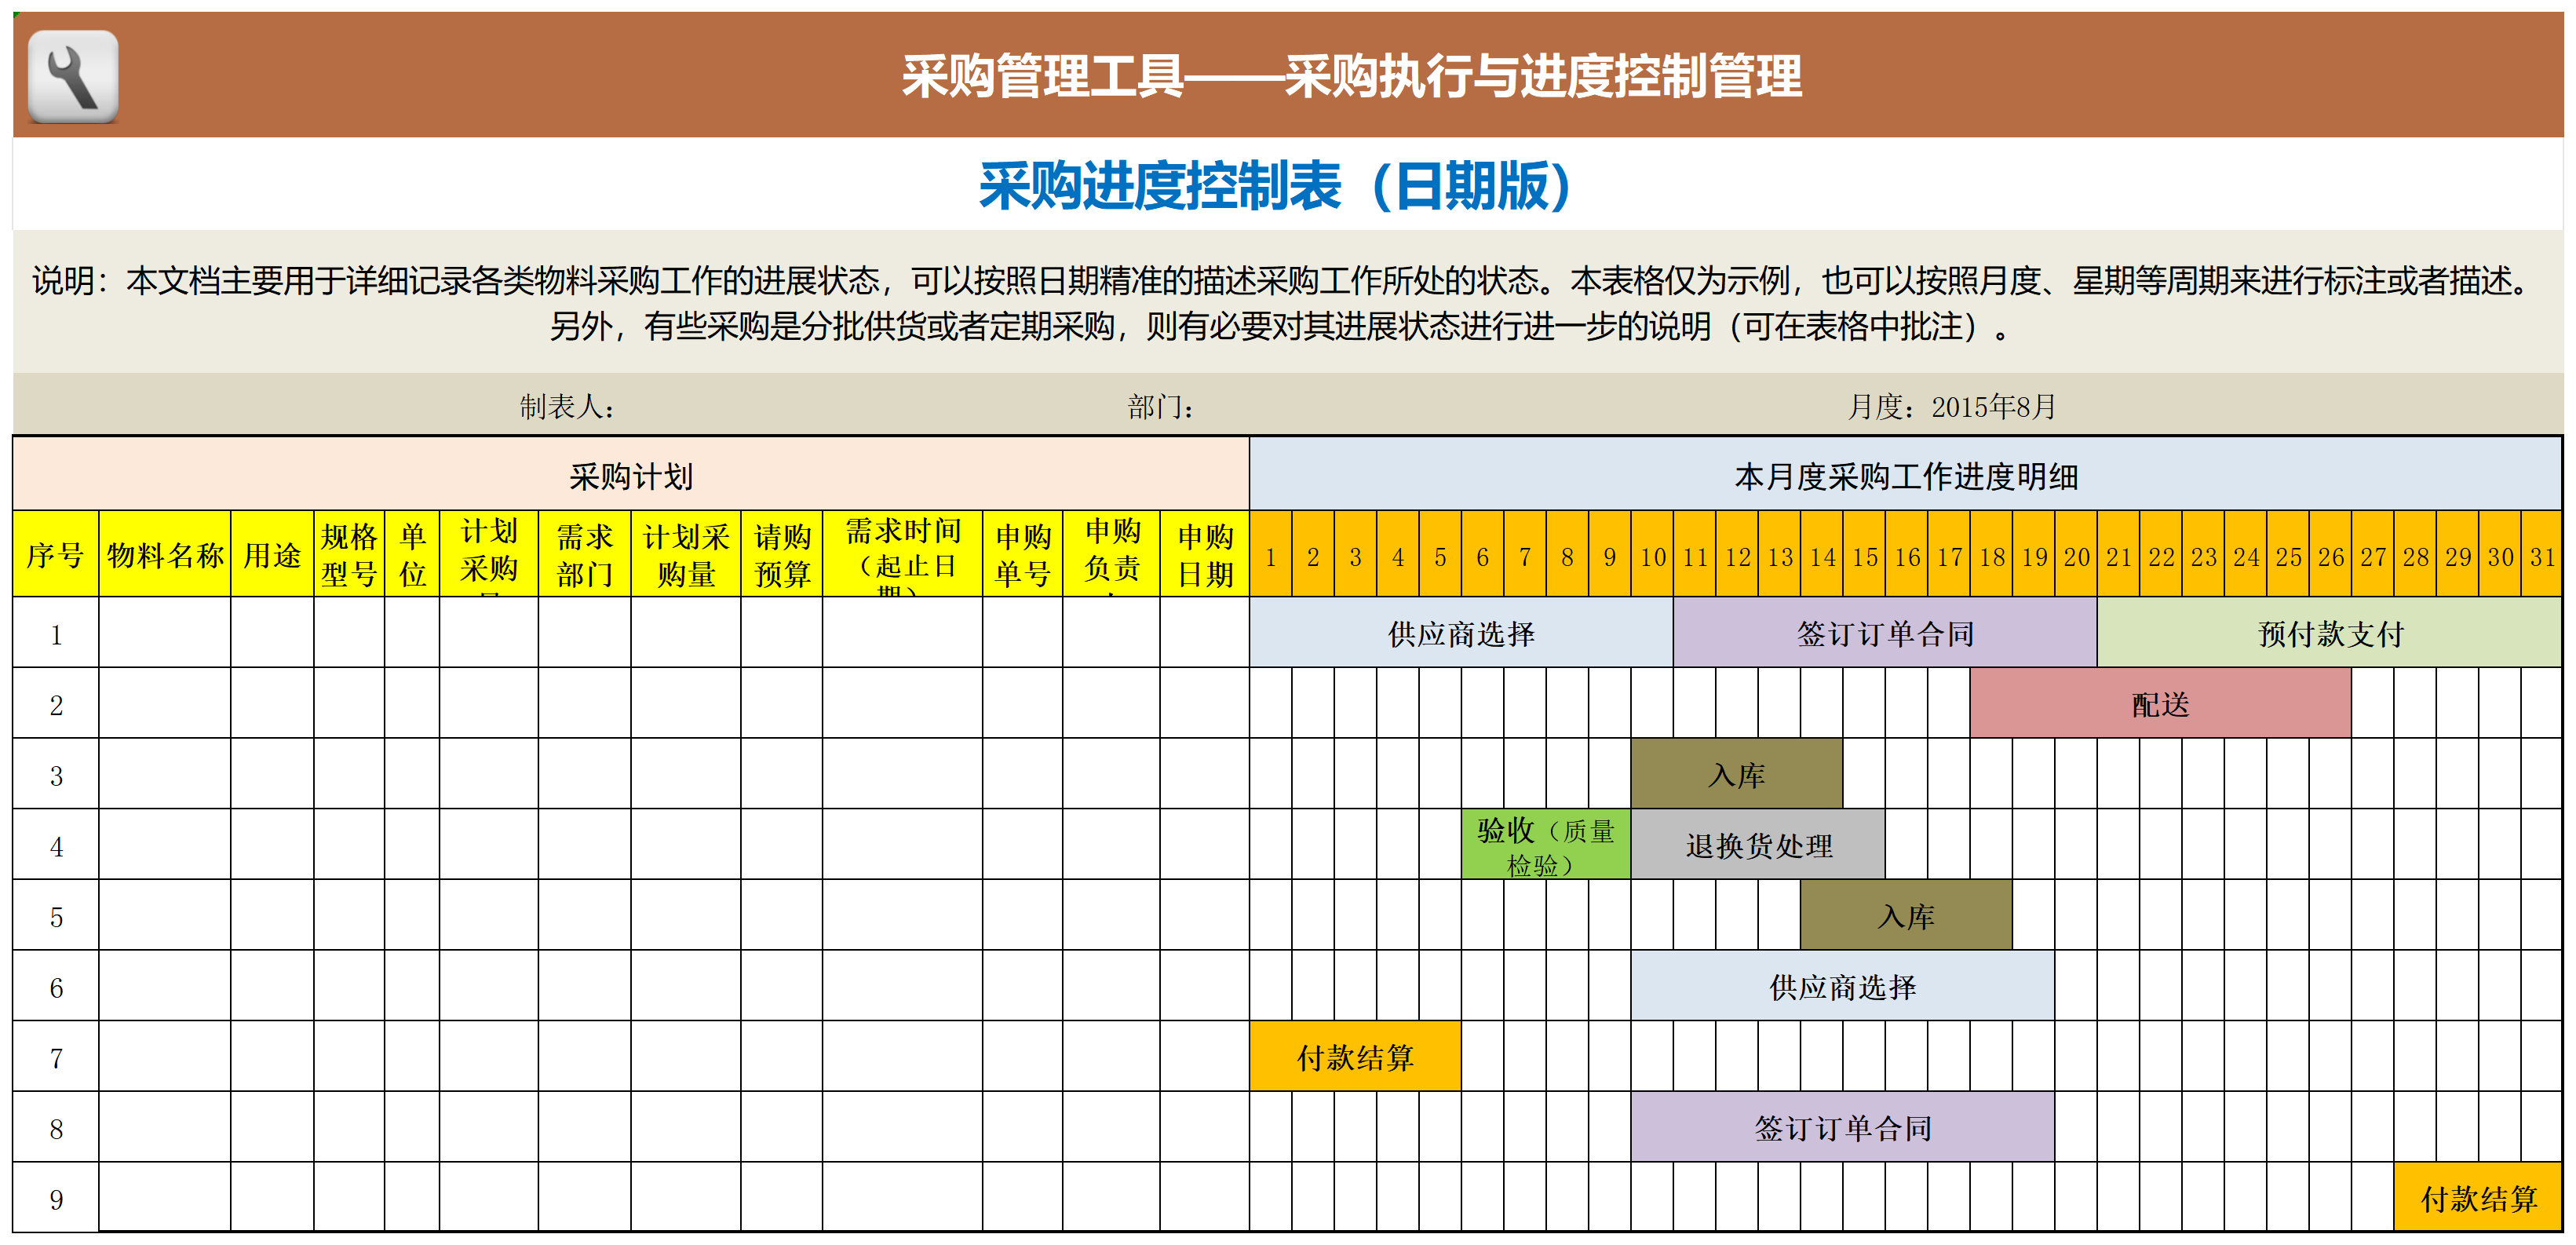Click the 规格型号 column header

pos(349,555)
